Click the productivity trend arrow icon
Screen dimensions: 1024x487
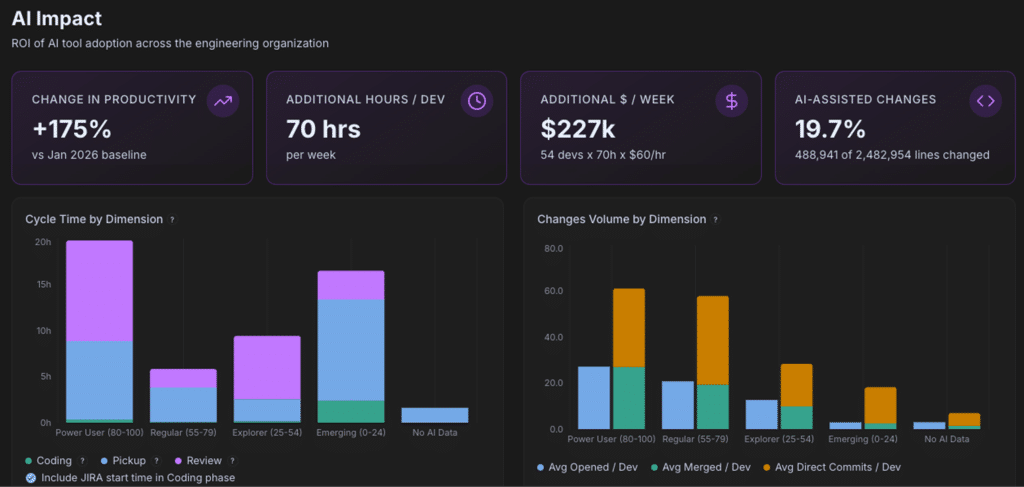point(223,101)
